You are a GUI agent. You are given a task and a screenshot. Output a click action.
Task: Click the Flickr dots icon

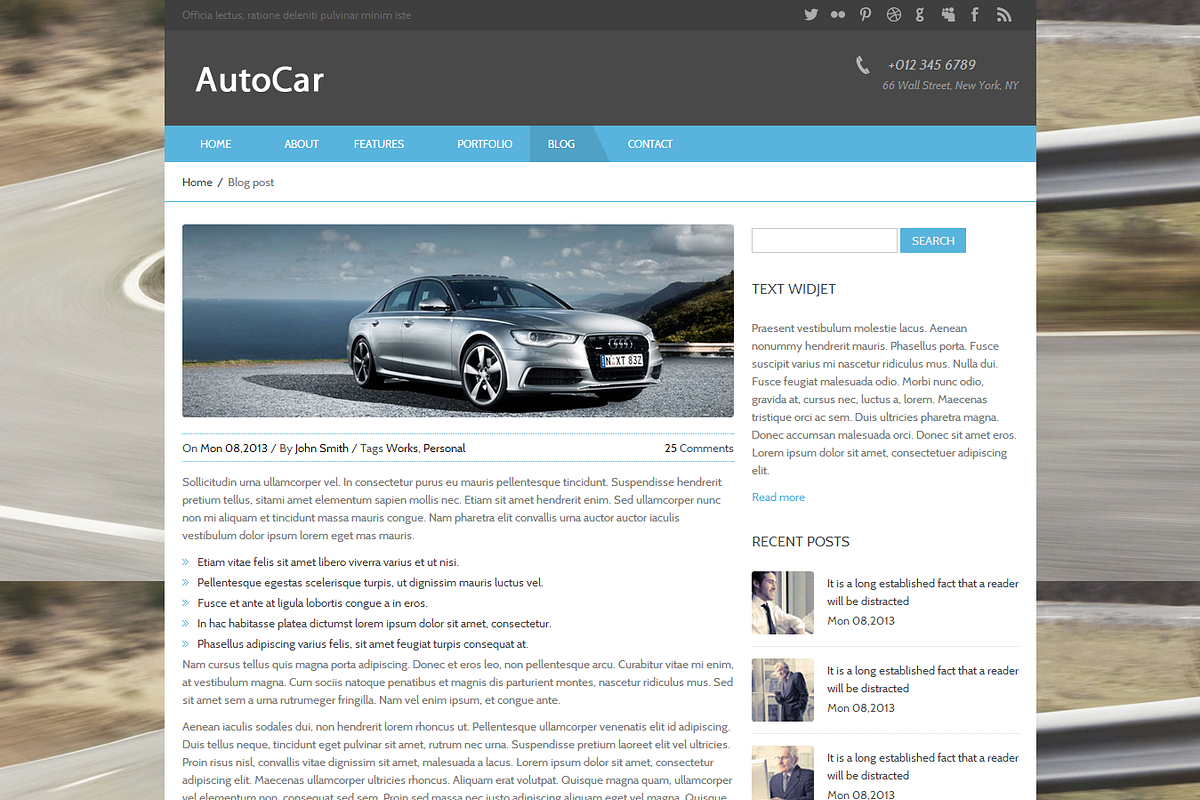click(838, 14)
